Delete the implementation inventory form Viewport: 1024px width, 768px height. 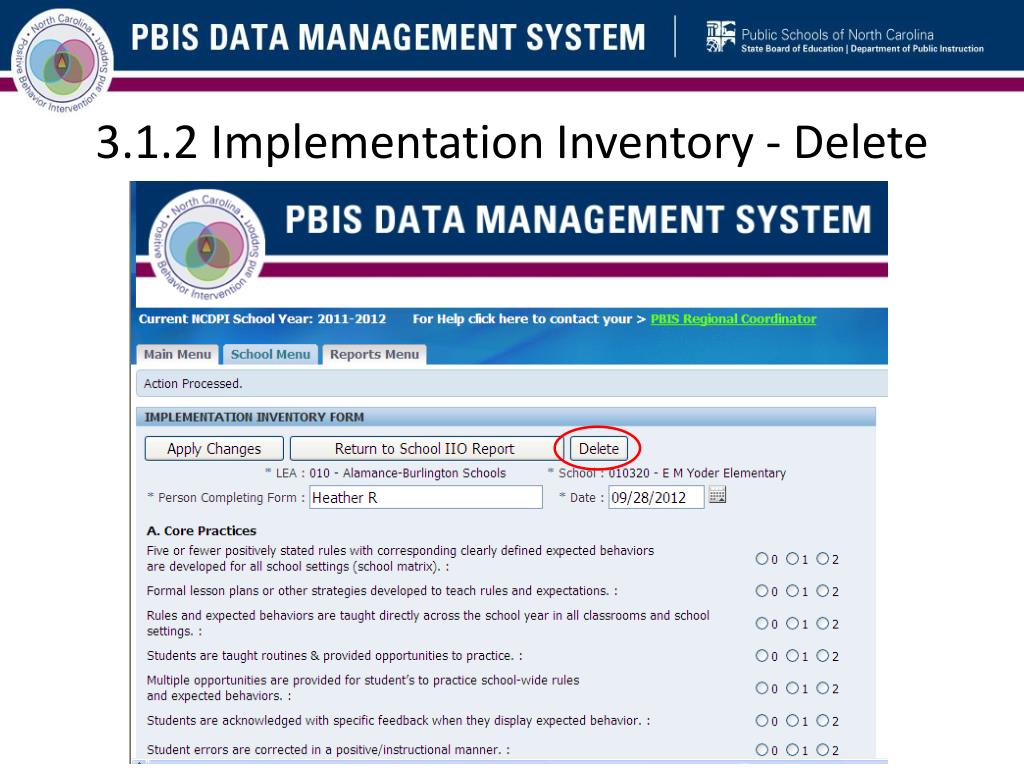click(599, 449)
